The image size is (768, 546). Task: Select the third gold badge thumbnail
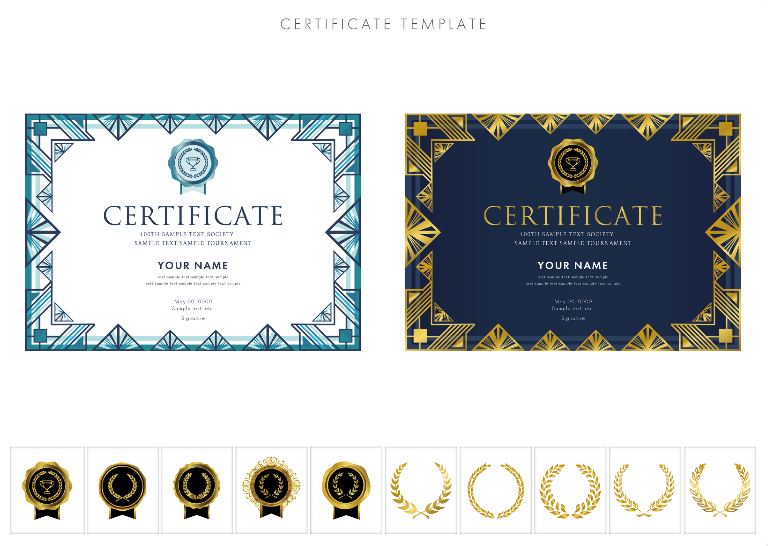pos(196,490)
